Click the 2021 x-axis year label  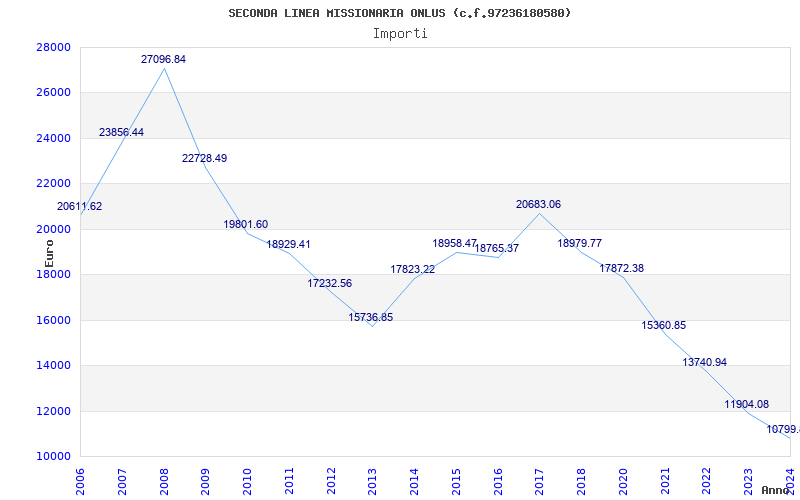(x=665, y=481)
